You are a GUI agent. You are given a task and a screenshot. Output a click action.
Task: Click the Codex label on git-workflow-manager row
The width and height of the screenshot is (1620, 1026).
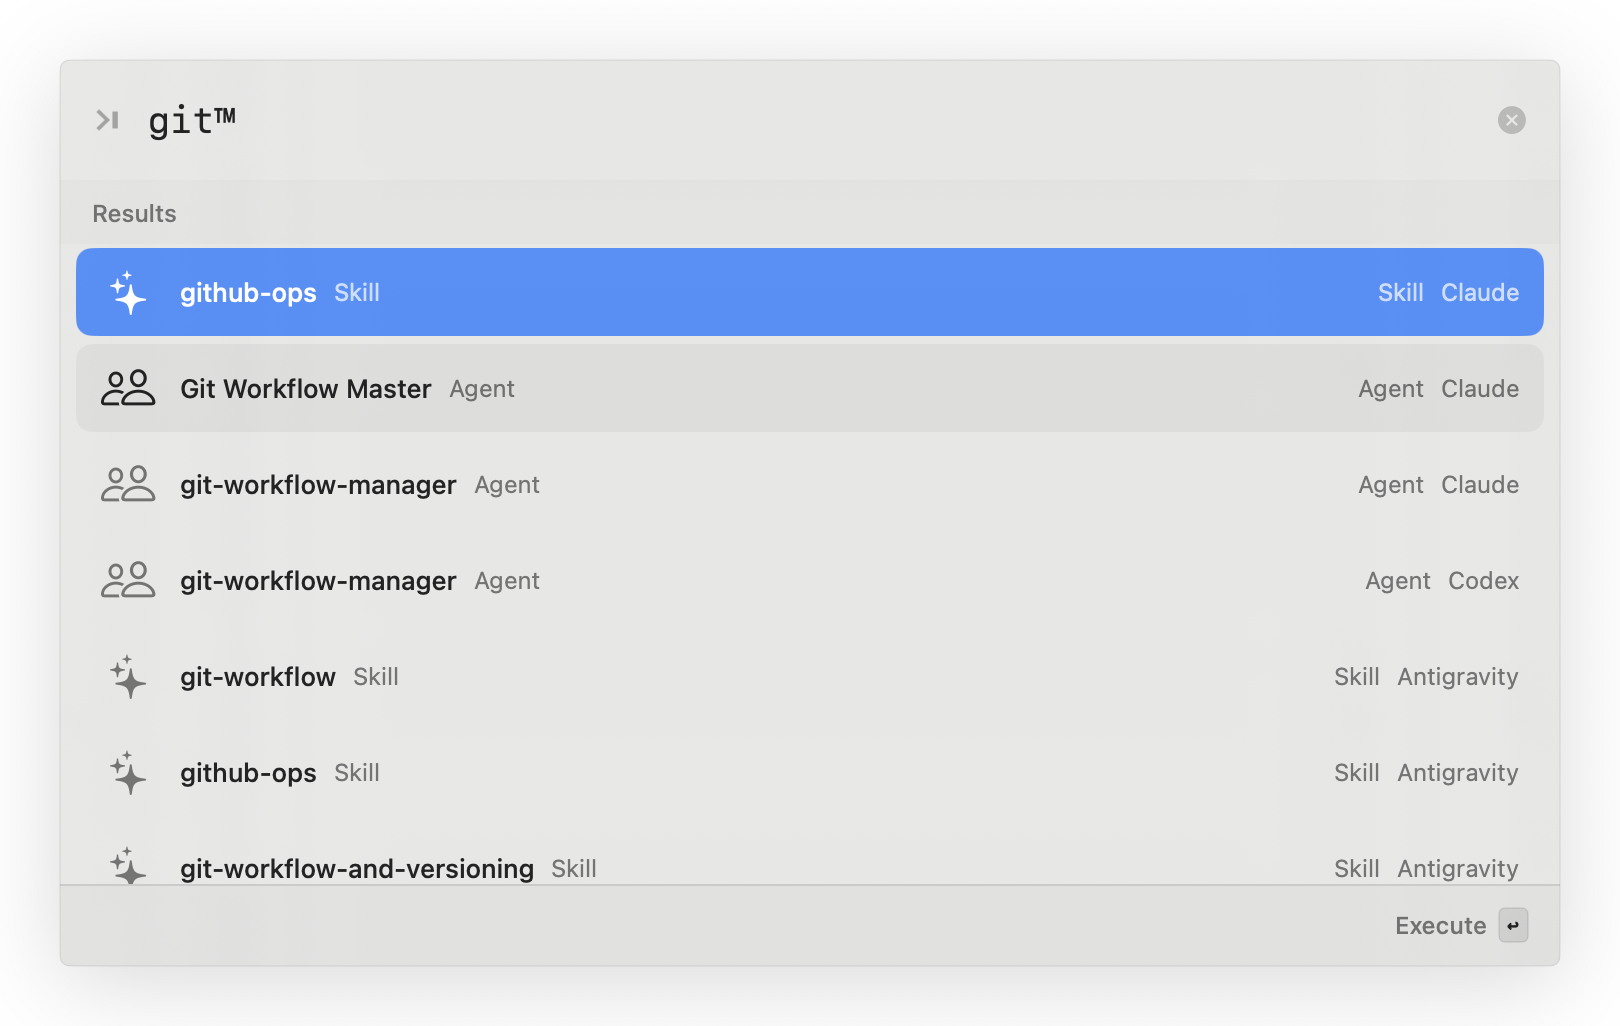tap(1484, 581)
